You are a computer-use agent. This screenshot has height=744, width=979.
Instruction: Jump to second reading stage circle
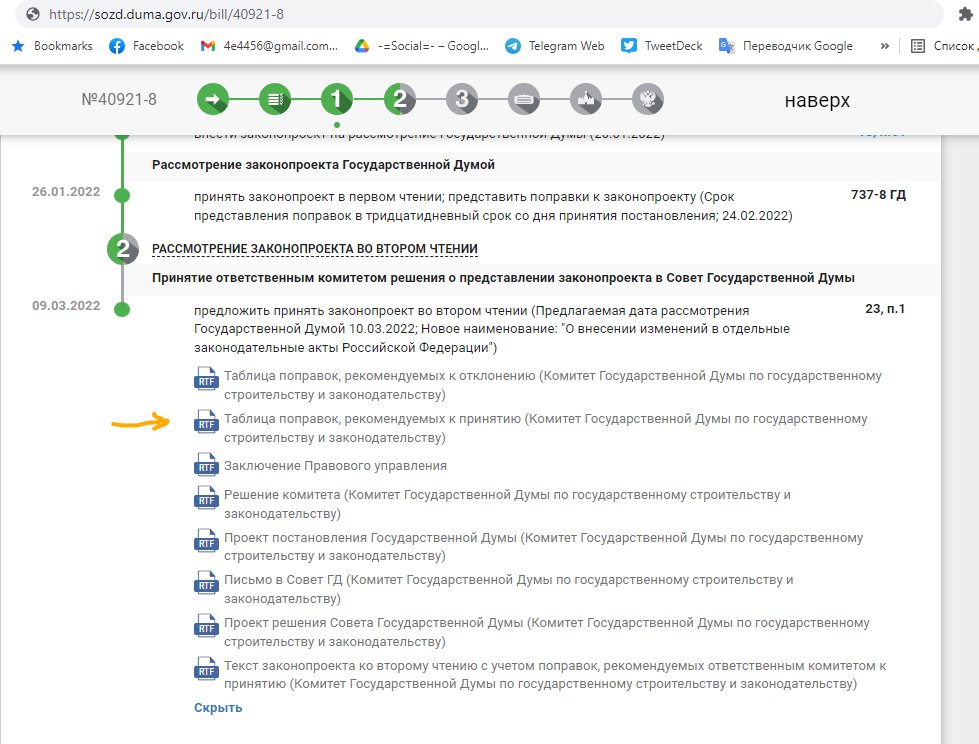(x=400, y=99)
